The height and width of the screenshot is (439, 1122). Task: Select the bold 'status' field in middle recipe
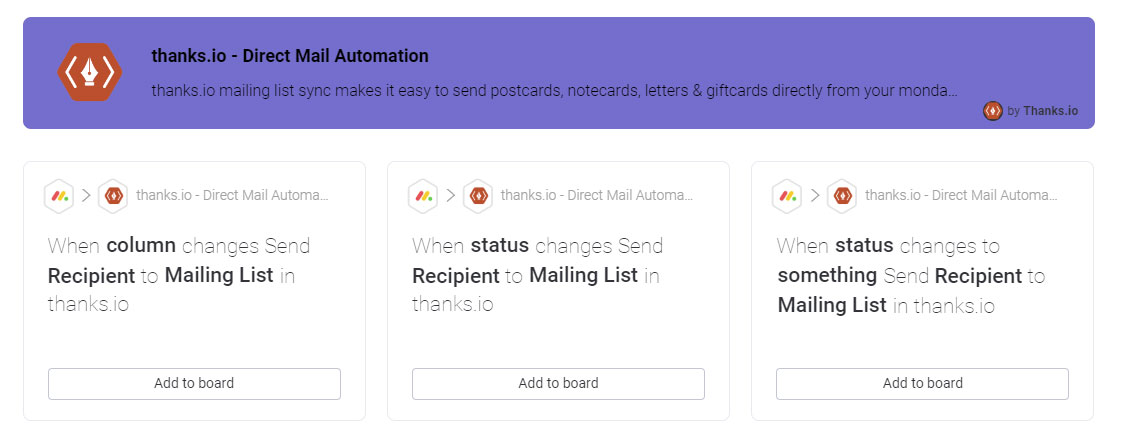pos(500,246)
